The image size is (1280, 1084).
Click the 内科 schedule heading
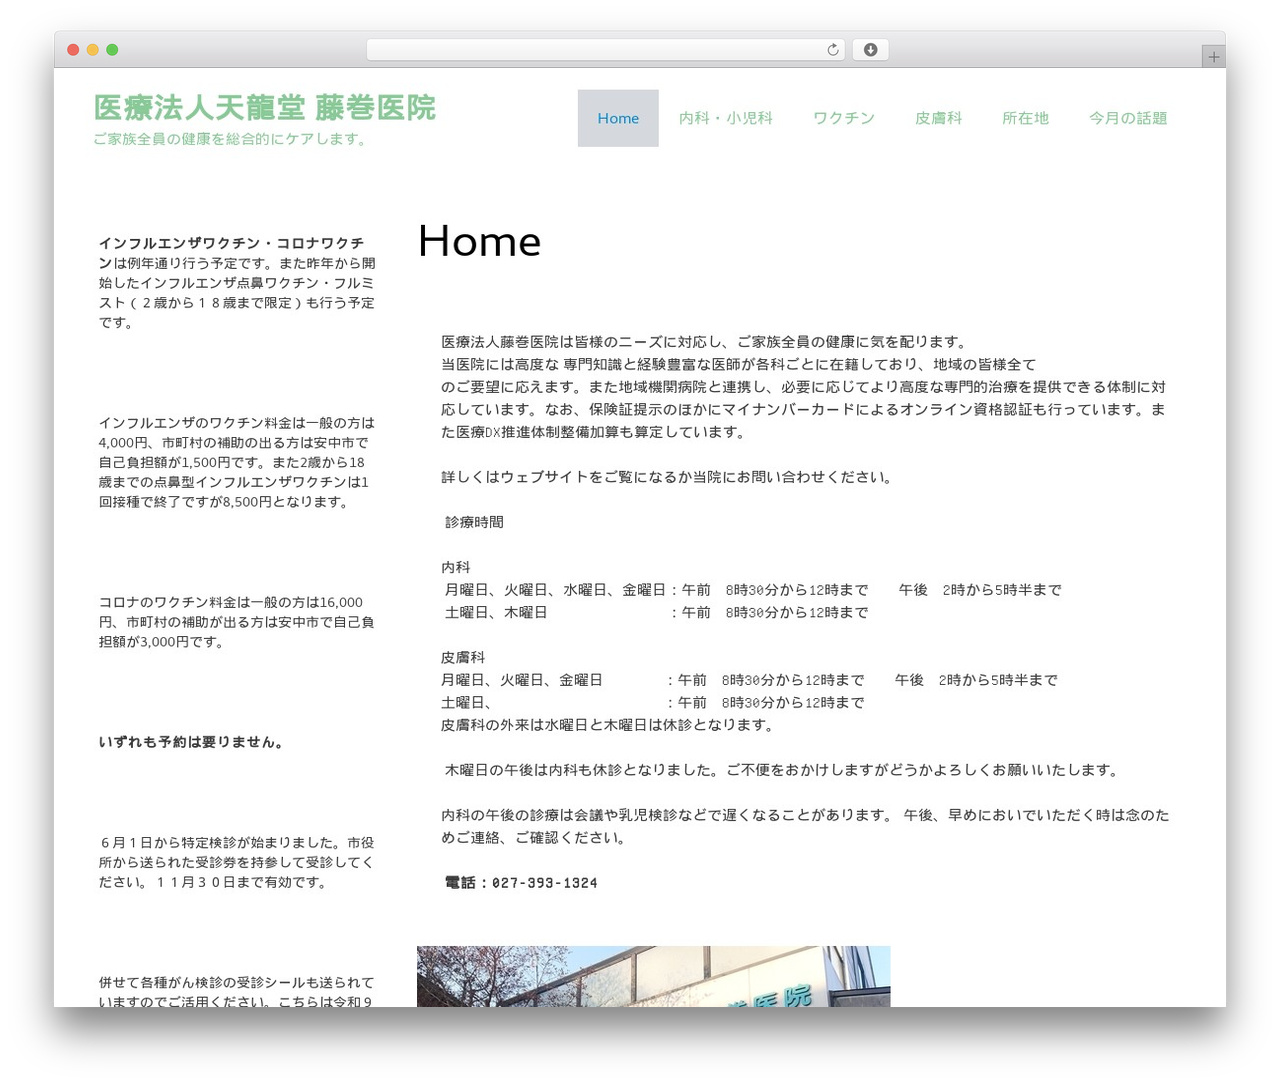[x=456, y=567]
